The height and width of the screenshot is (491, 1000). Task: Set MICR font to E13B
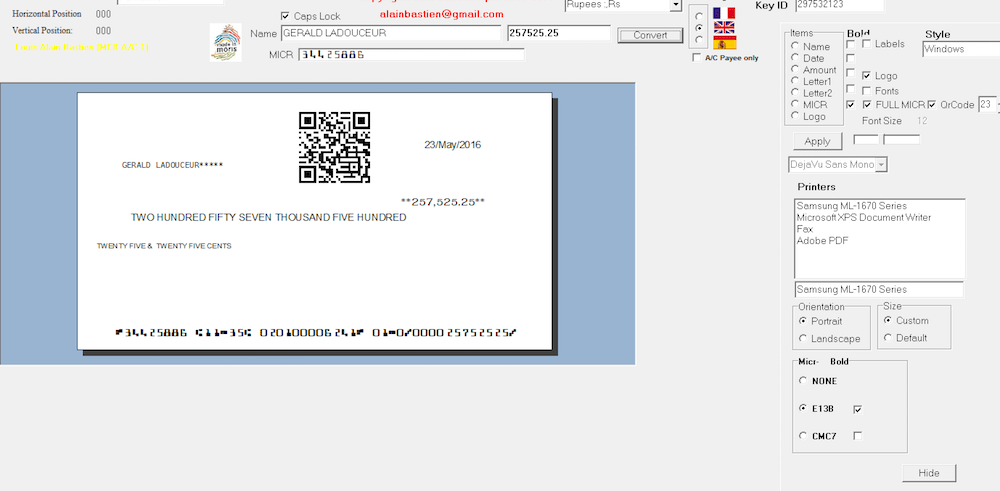[x=803, y=408]
